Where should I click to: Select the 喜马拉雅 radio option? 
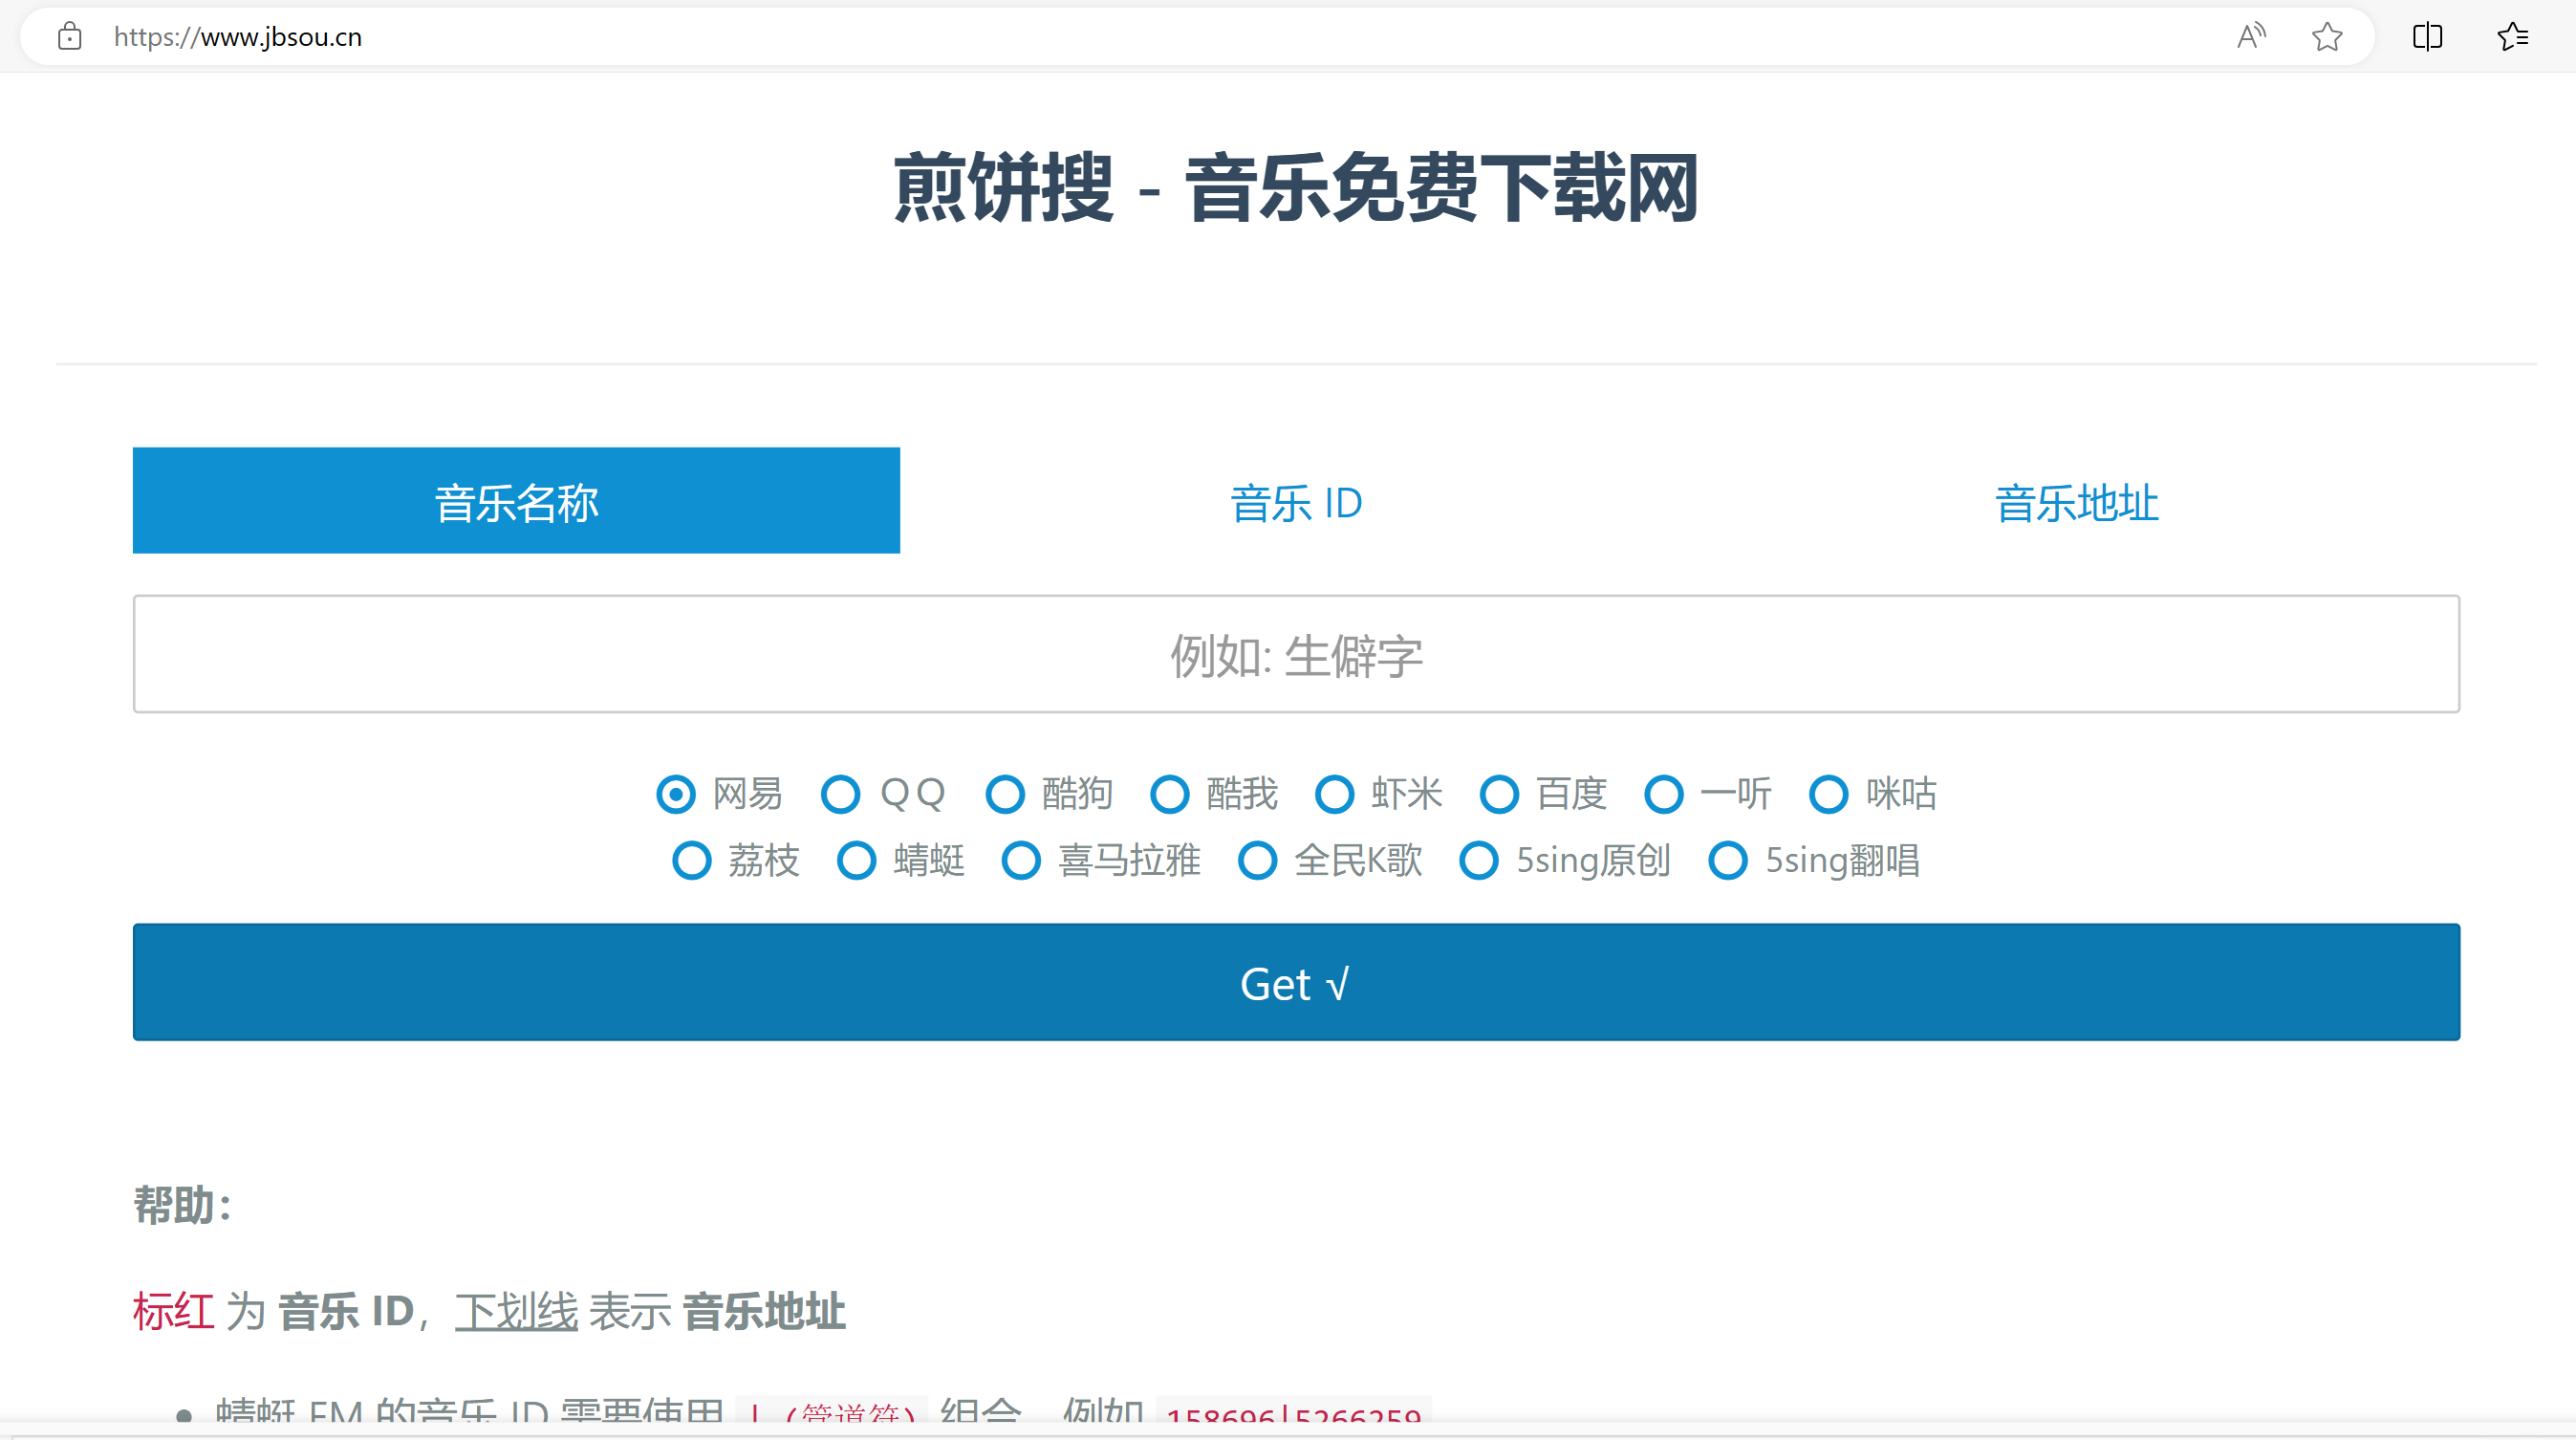click(x=1022, y=861)
